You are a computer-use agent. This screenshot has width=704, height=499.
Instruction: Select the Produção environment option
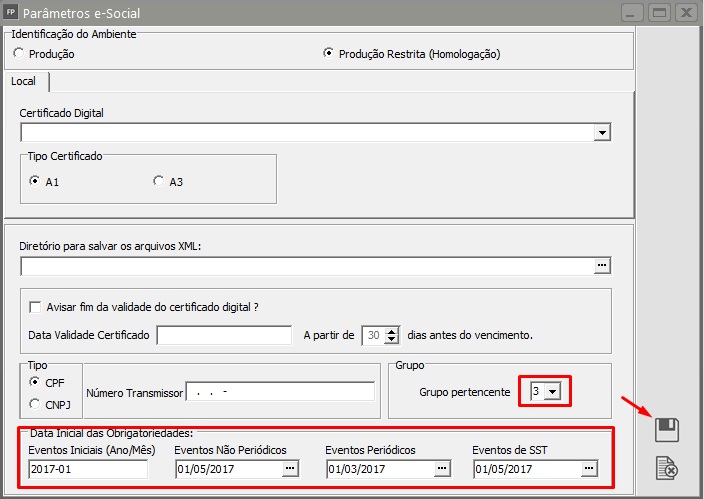[18, 54]
